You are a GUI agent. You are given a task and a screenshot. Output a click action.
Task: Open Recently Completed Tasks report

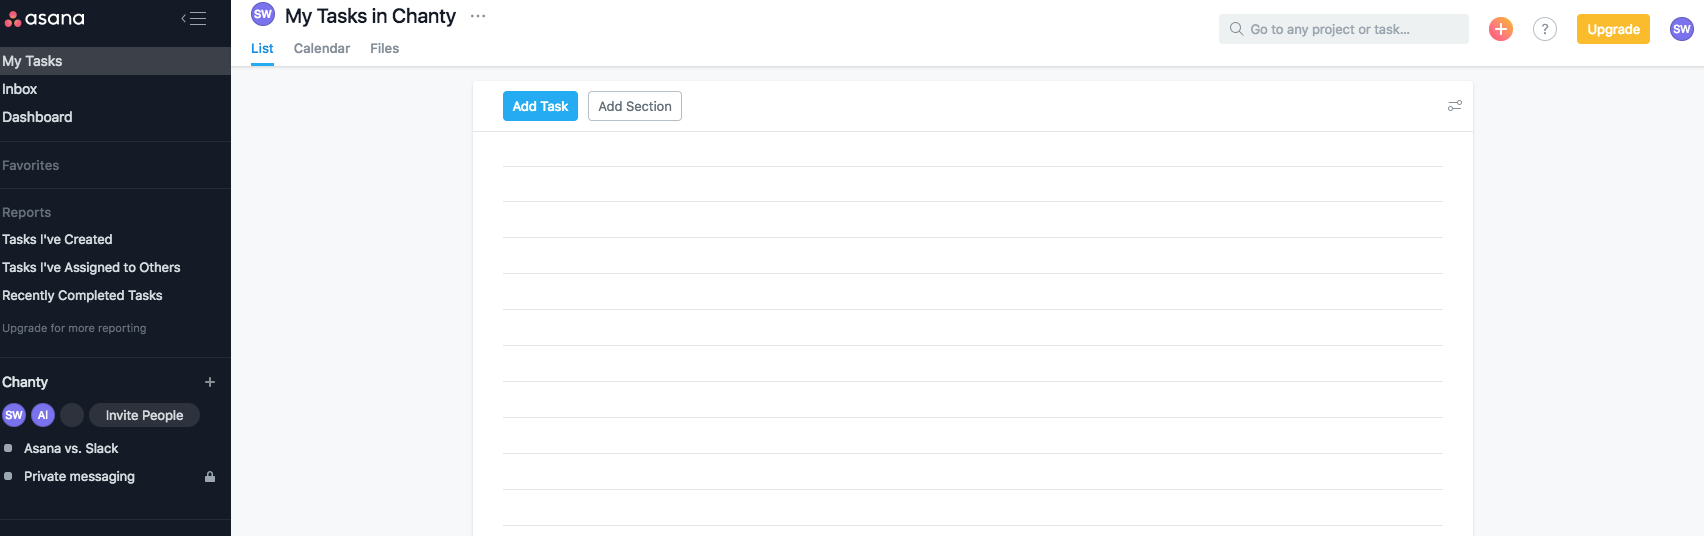[82, 295]
